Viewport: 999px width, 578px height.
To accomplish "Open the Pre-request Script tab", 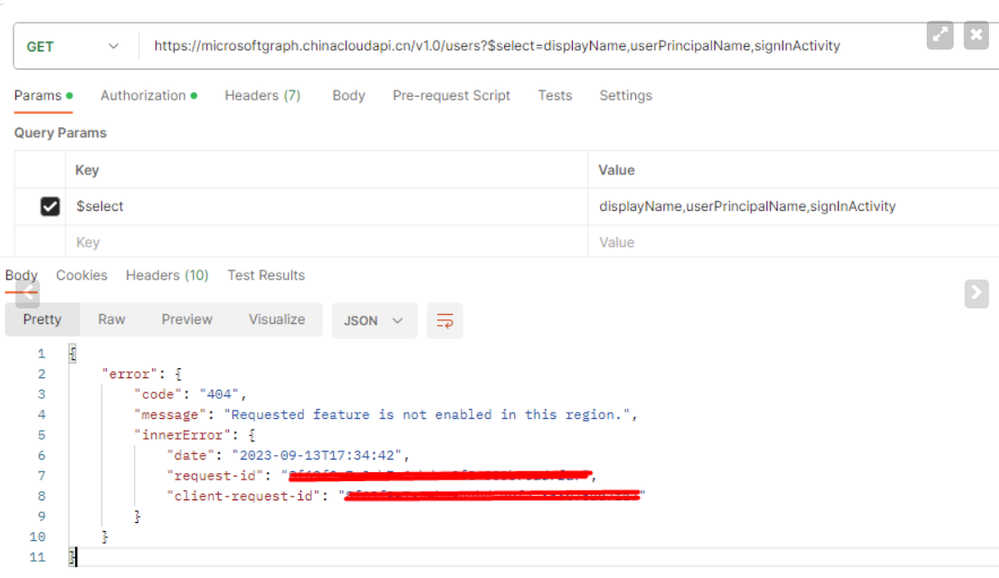I will pyautogui.click(x=451, y=96).
